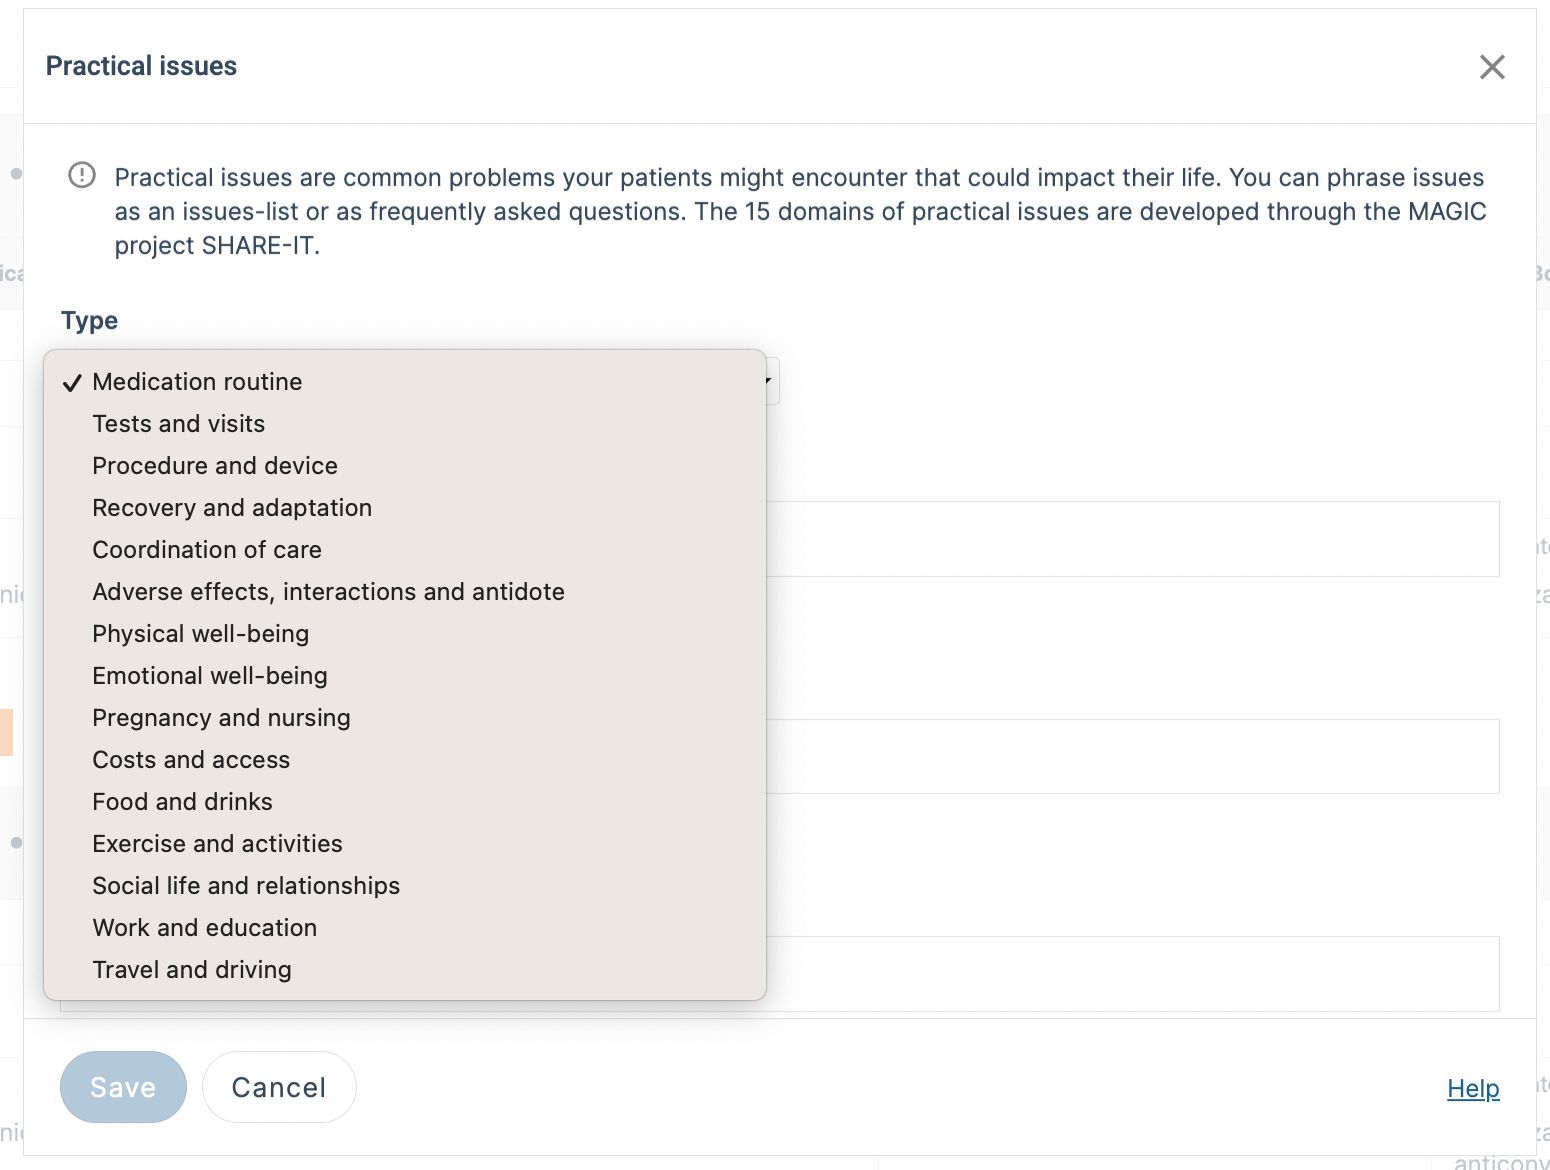Pick Recovery and adaptation option
This screenshot has width=1550, height=1170.
[x=405, y=508]
